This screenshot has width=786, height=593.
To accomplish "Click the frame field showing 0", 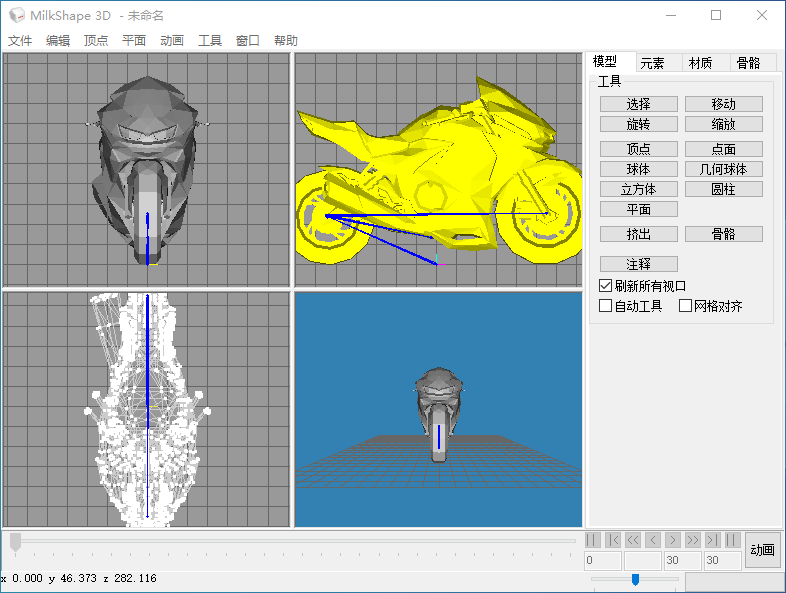I will (603, 560).
